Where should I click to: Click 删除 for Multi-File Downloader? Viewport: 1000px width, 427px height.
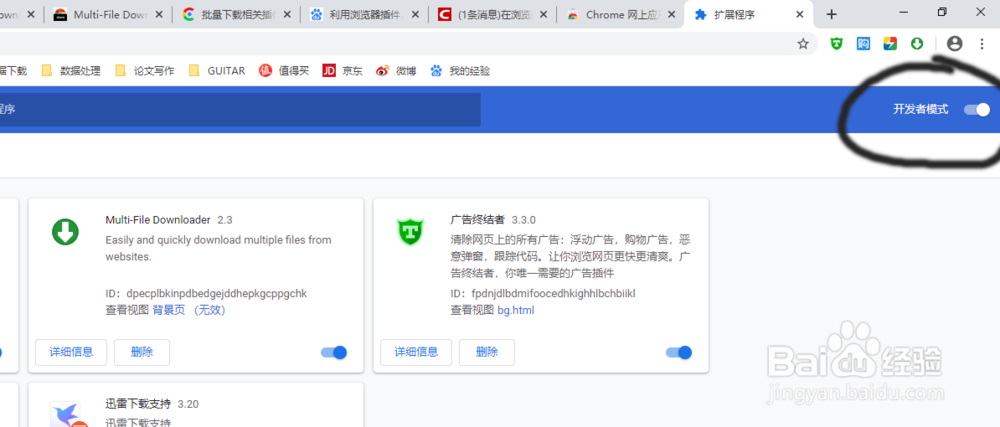(x=142, y=352)
